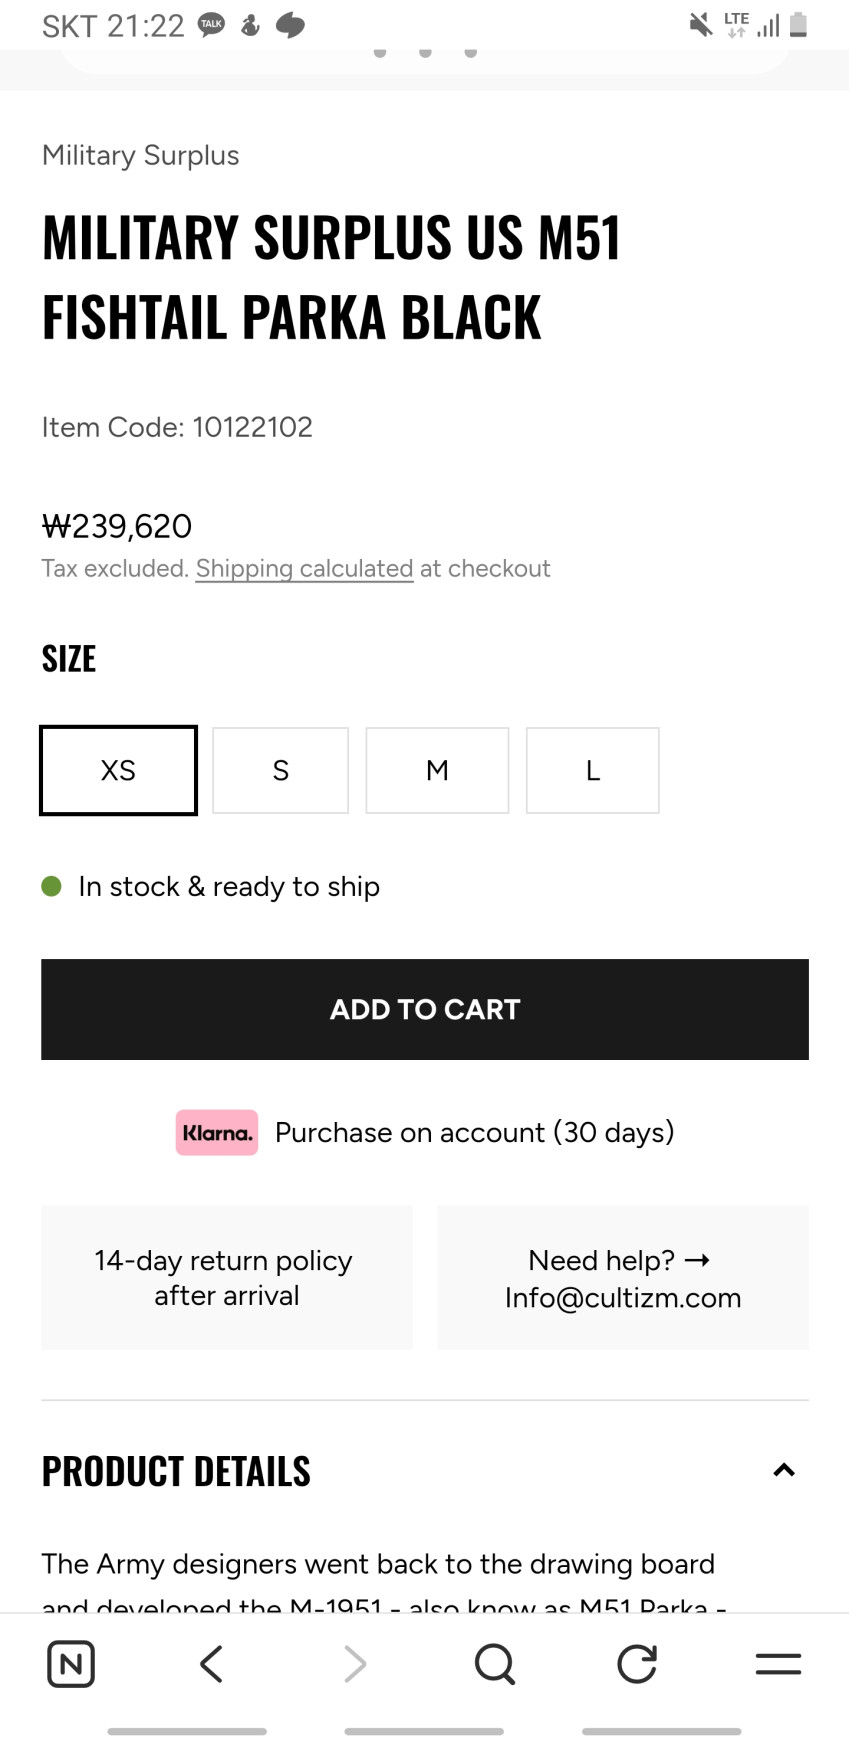Image resolution: width=849 pixels, height=1747 pixels.
Task: Open search with the magnifier icon
Action: 494,1664
